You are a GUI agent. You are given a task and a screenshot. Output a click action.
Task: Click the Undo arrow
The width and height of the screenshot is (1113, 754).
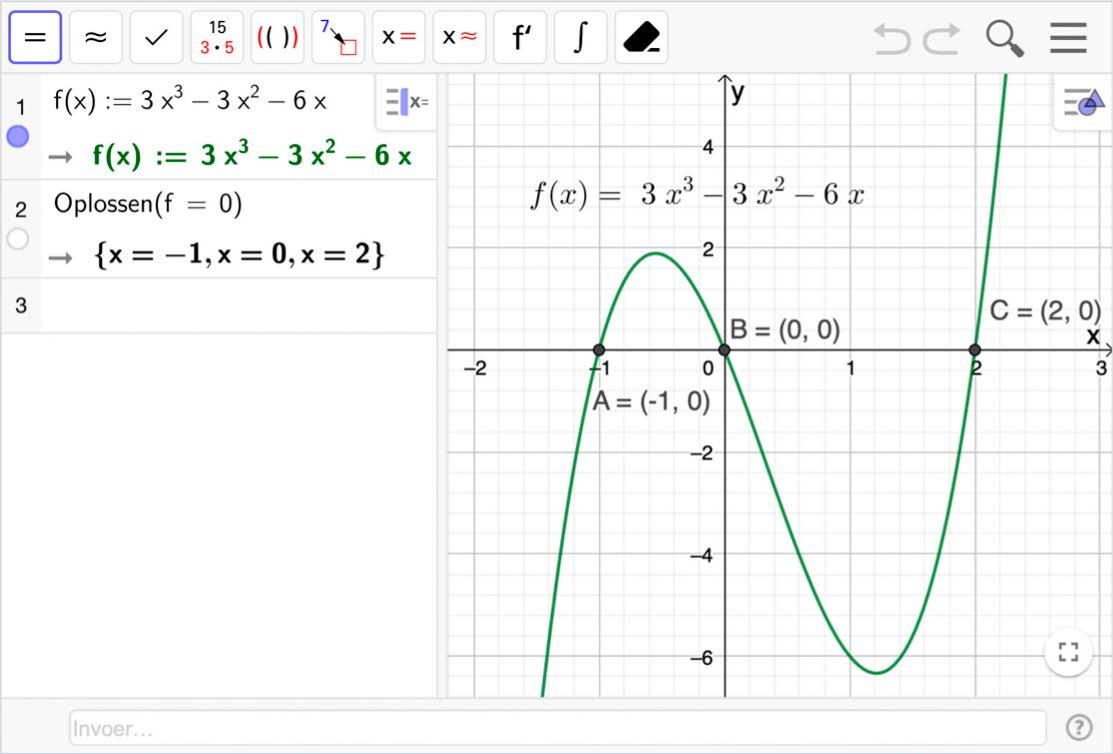tap(892, 38)
